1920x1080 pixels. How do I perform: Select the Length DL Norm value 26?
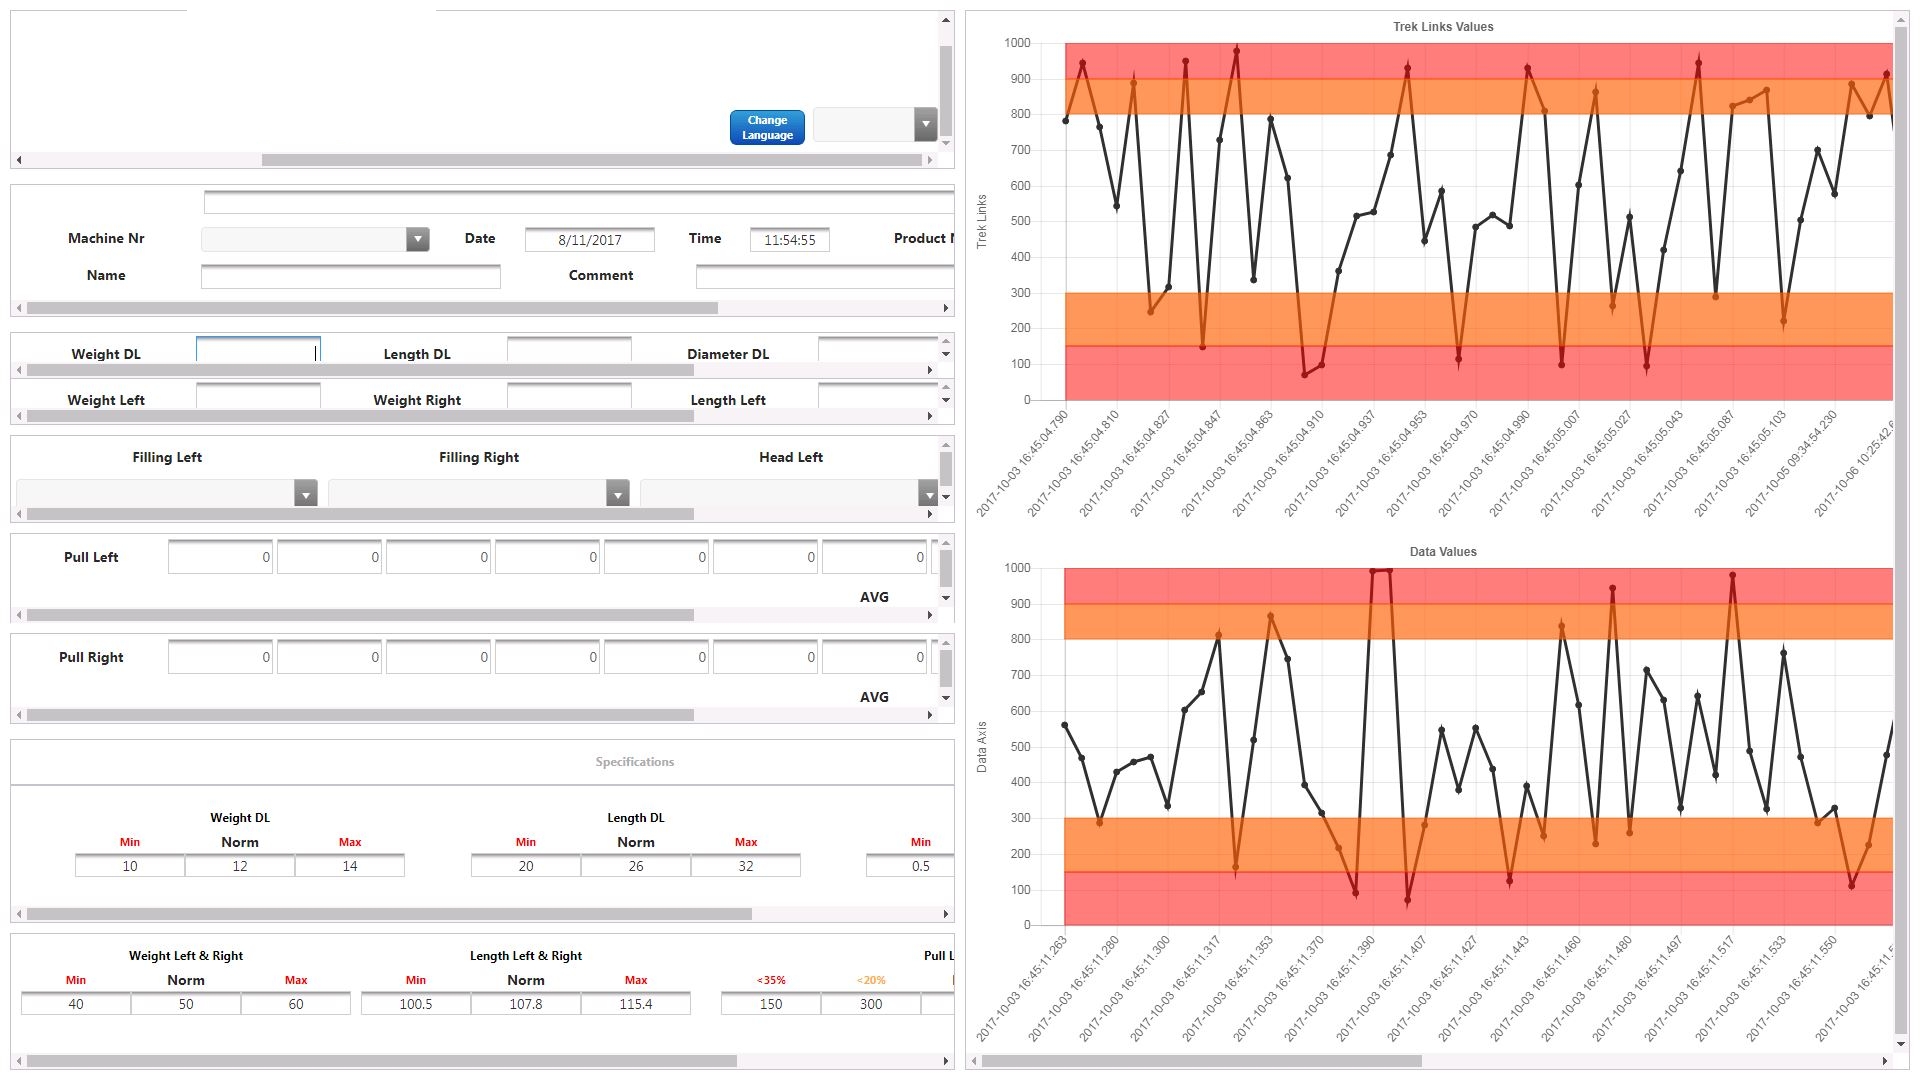[636, 866]
